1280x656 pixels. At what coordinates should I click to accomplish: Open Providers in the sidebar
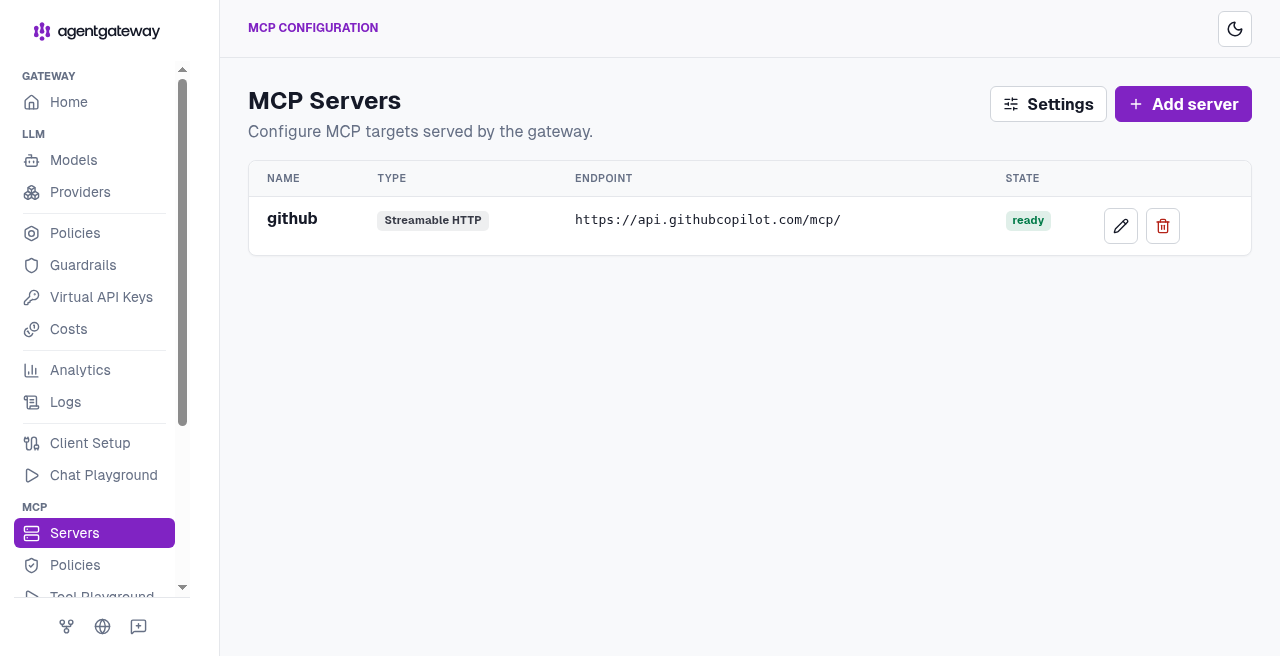94,192
